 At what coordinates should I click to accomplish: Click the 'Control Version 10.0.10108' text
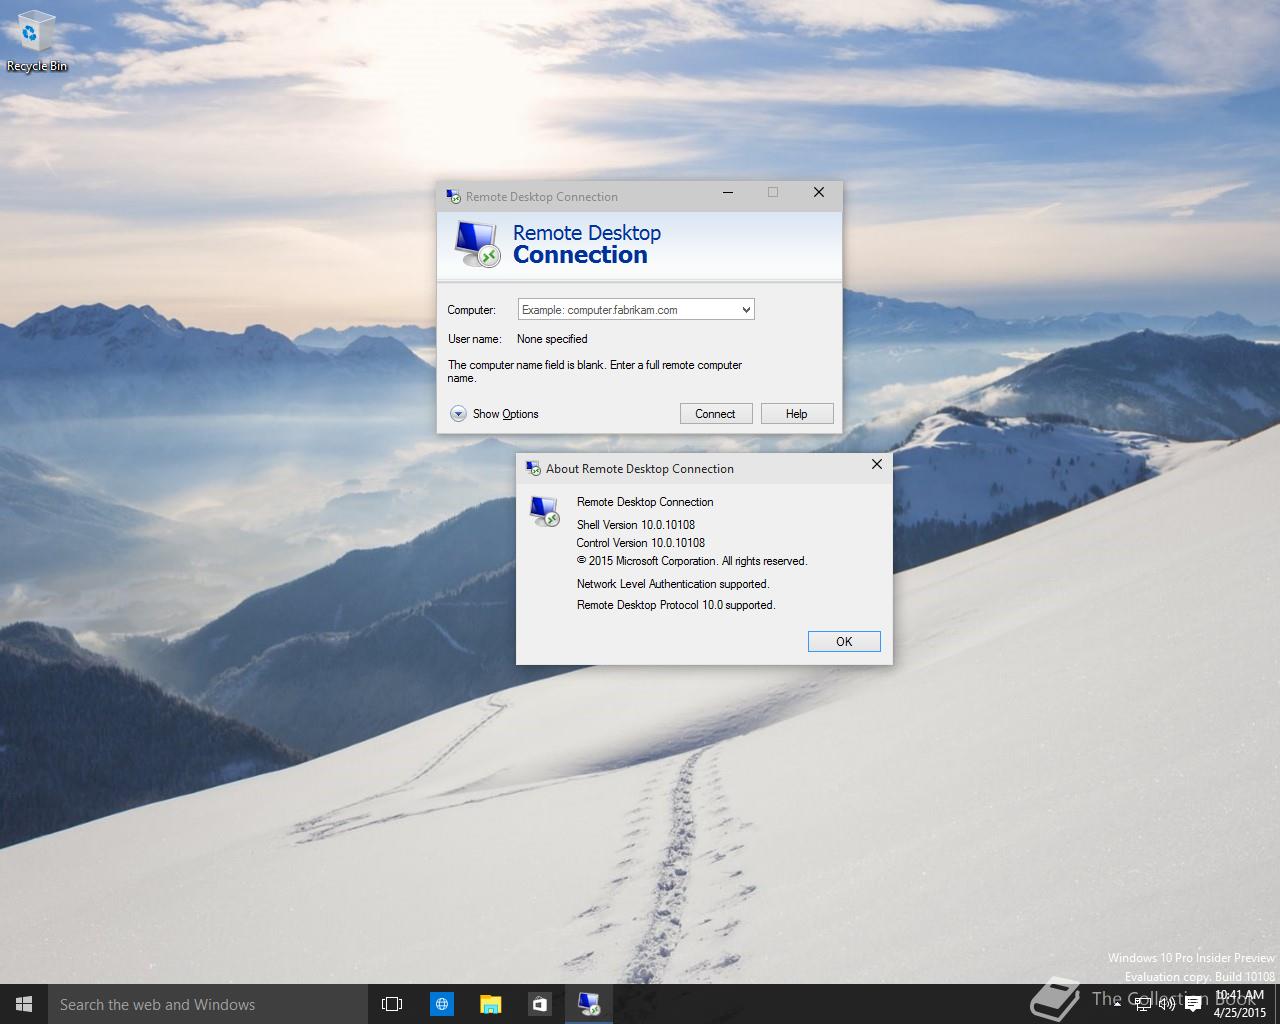(x=641, y=543)
